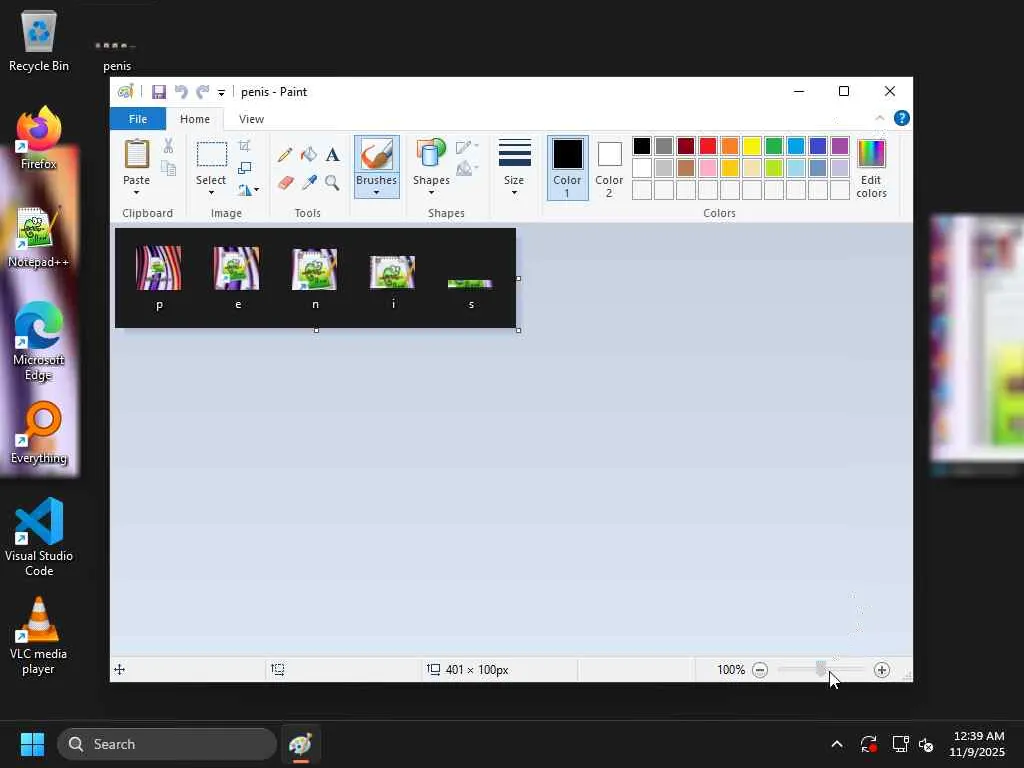
Task: Open the Windows Start menu
Action: tap(32, 744)
